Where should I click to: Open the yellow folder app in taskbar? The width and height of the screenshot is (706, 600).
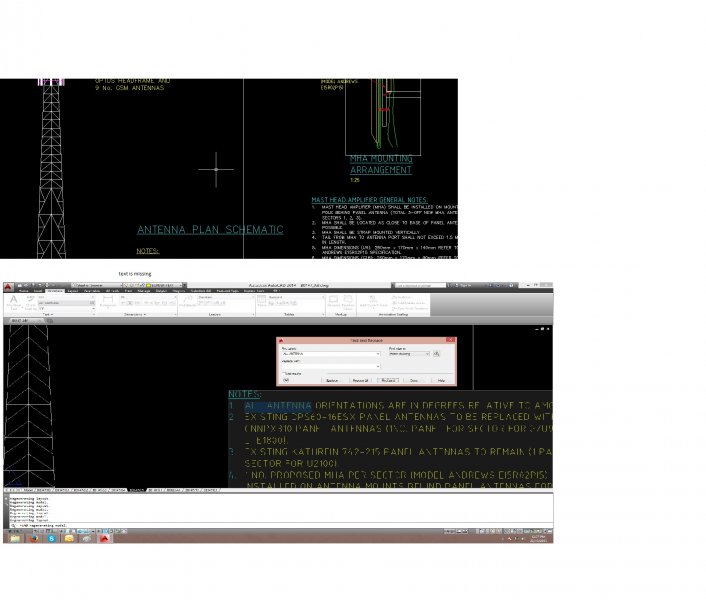point(69,538)
